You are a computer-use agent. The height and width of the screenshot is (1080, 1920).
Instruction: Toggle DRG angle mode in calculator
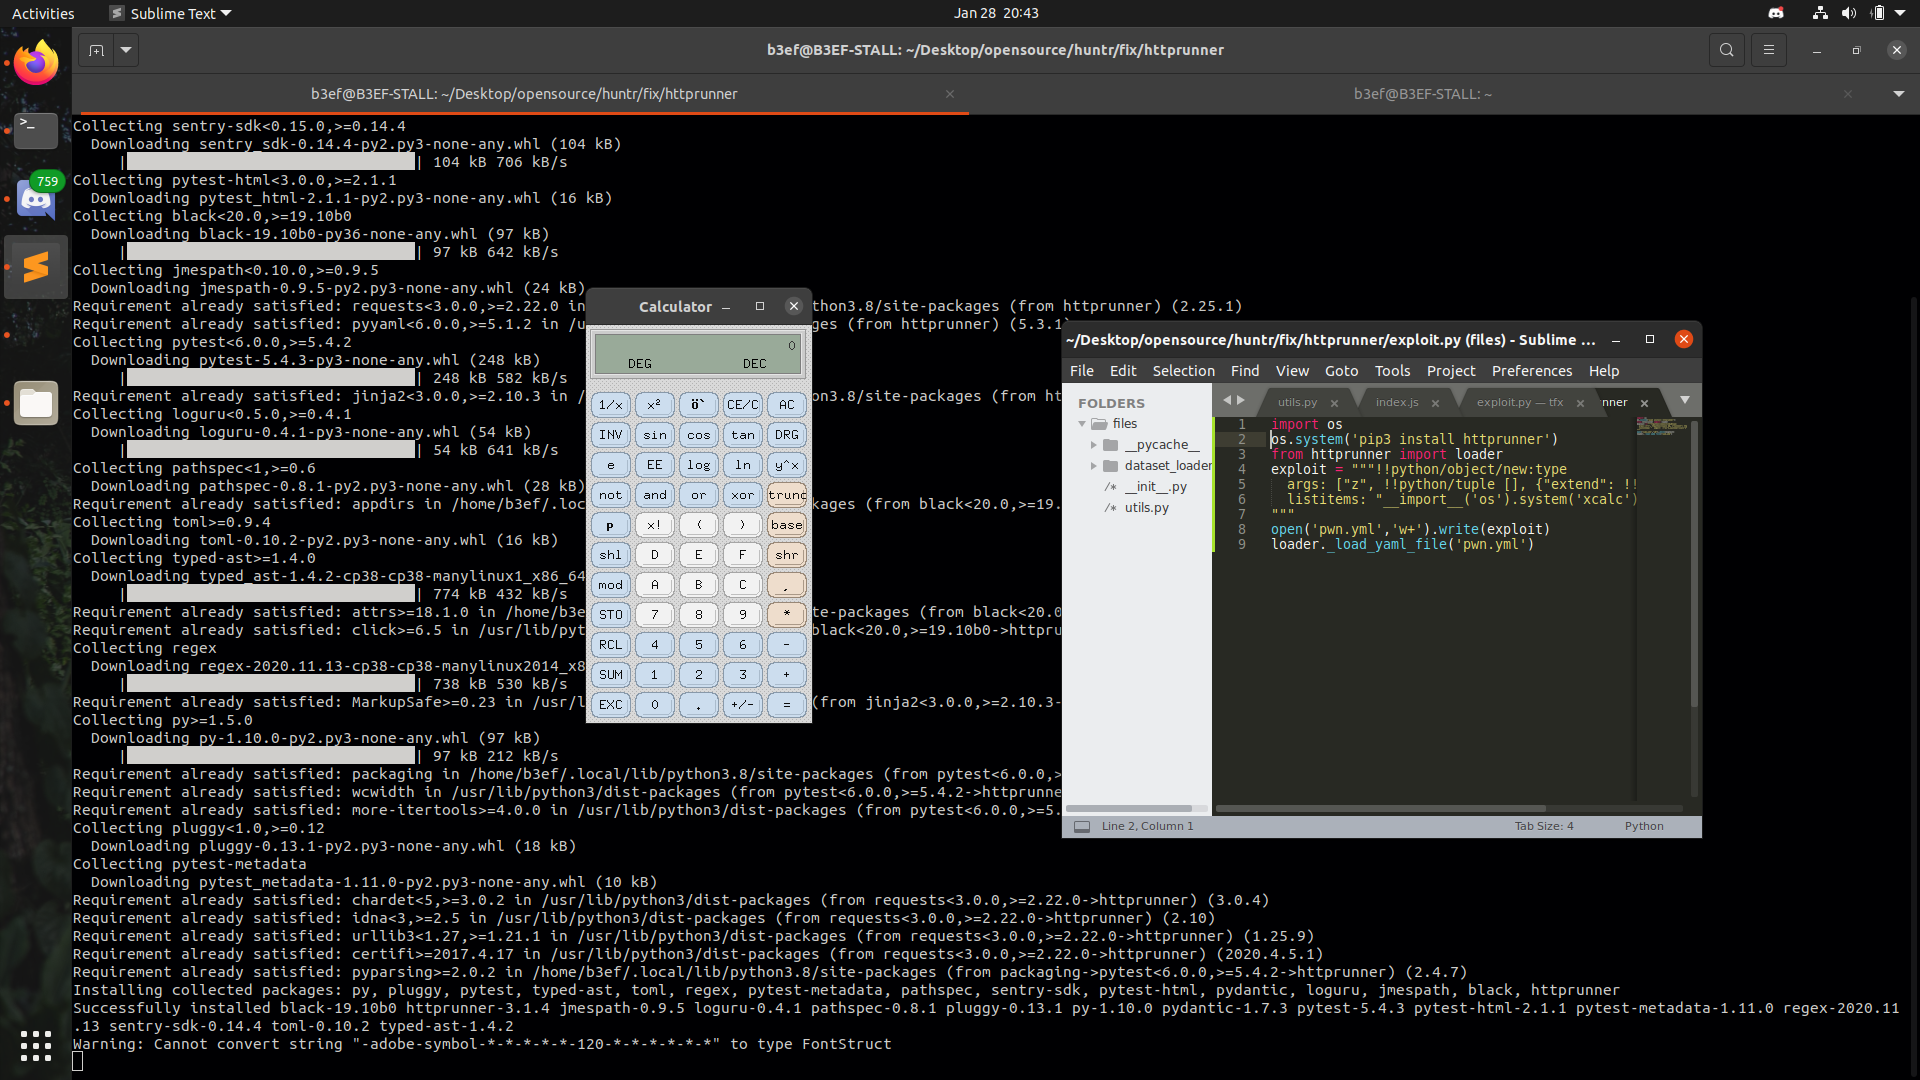pyautogui.click(x=786, y=435)
